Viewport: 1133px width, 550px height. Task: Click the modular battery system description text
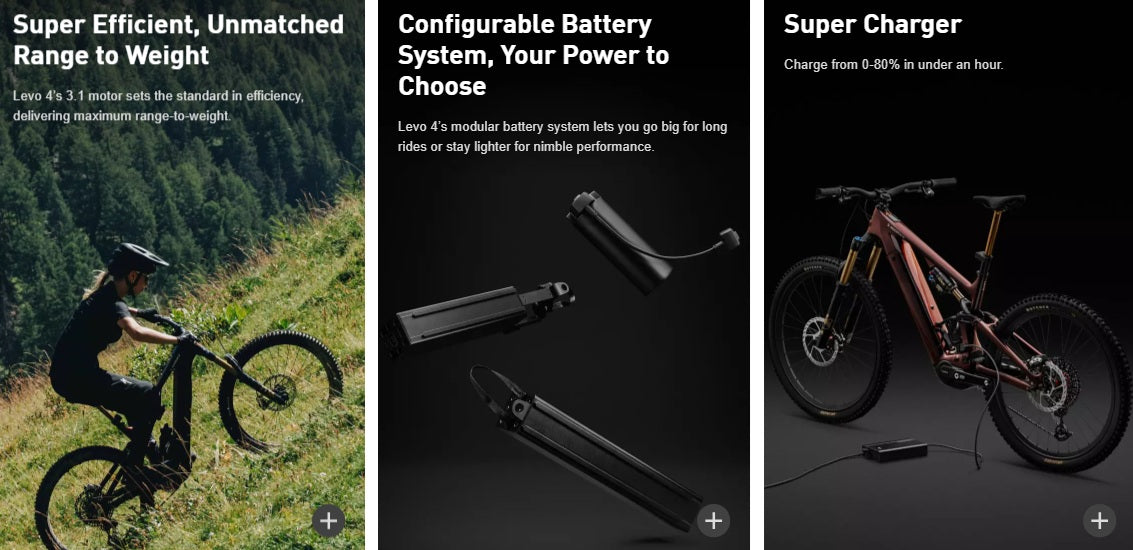tap(562, 137)
